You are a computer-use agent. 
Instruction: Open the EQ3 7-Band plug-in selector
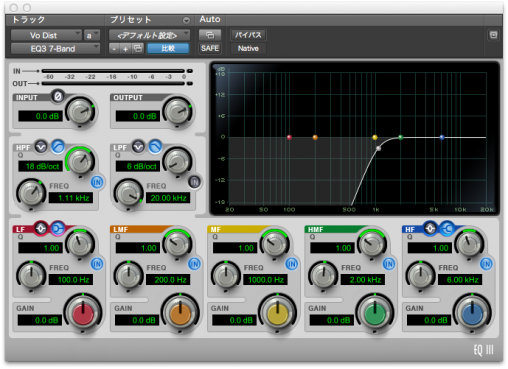55,49
